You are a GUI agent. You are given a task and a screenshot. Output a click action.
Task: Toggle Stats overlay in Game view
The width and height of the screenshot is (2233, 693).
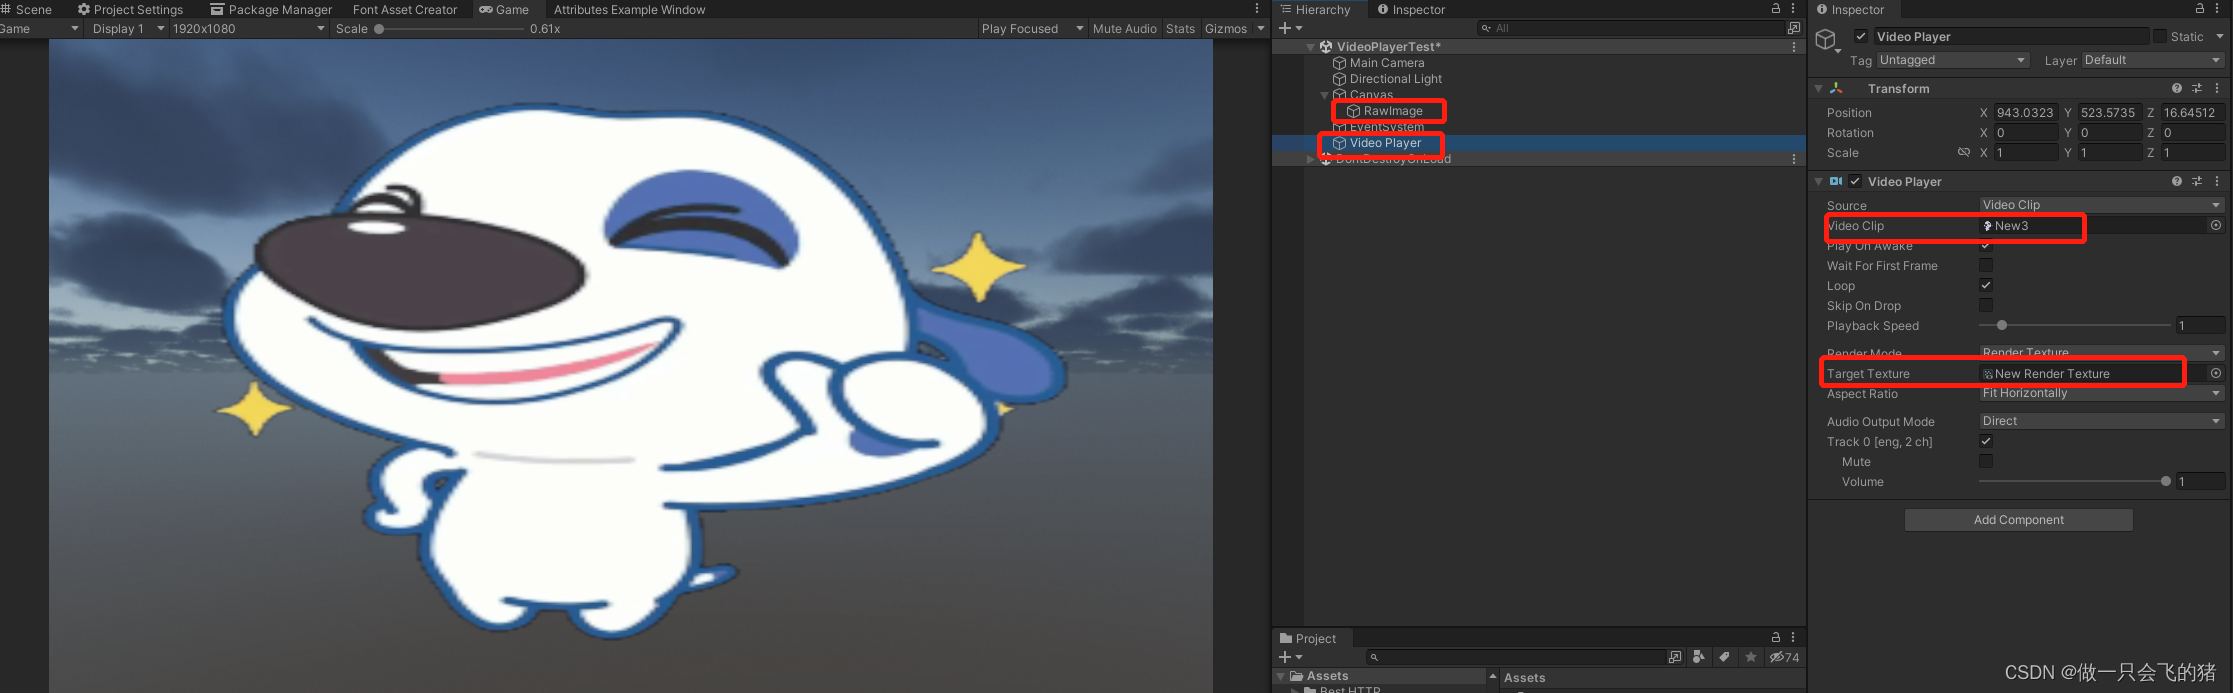tap(1180, 28)
